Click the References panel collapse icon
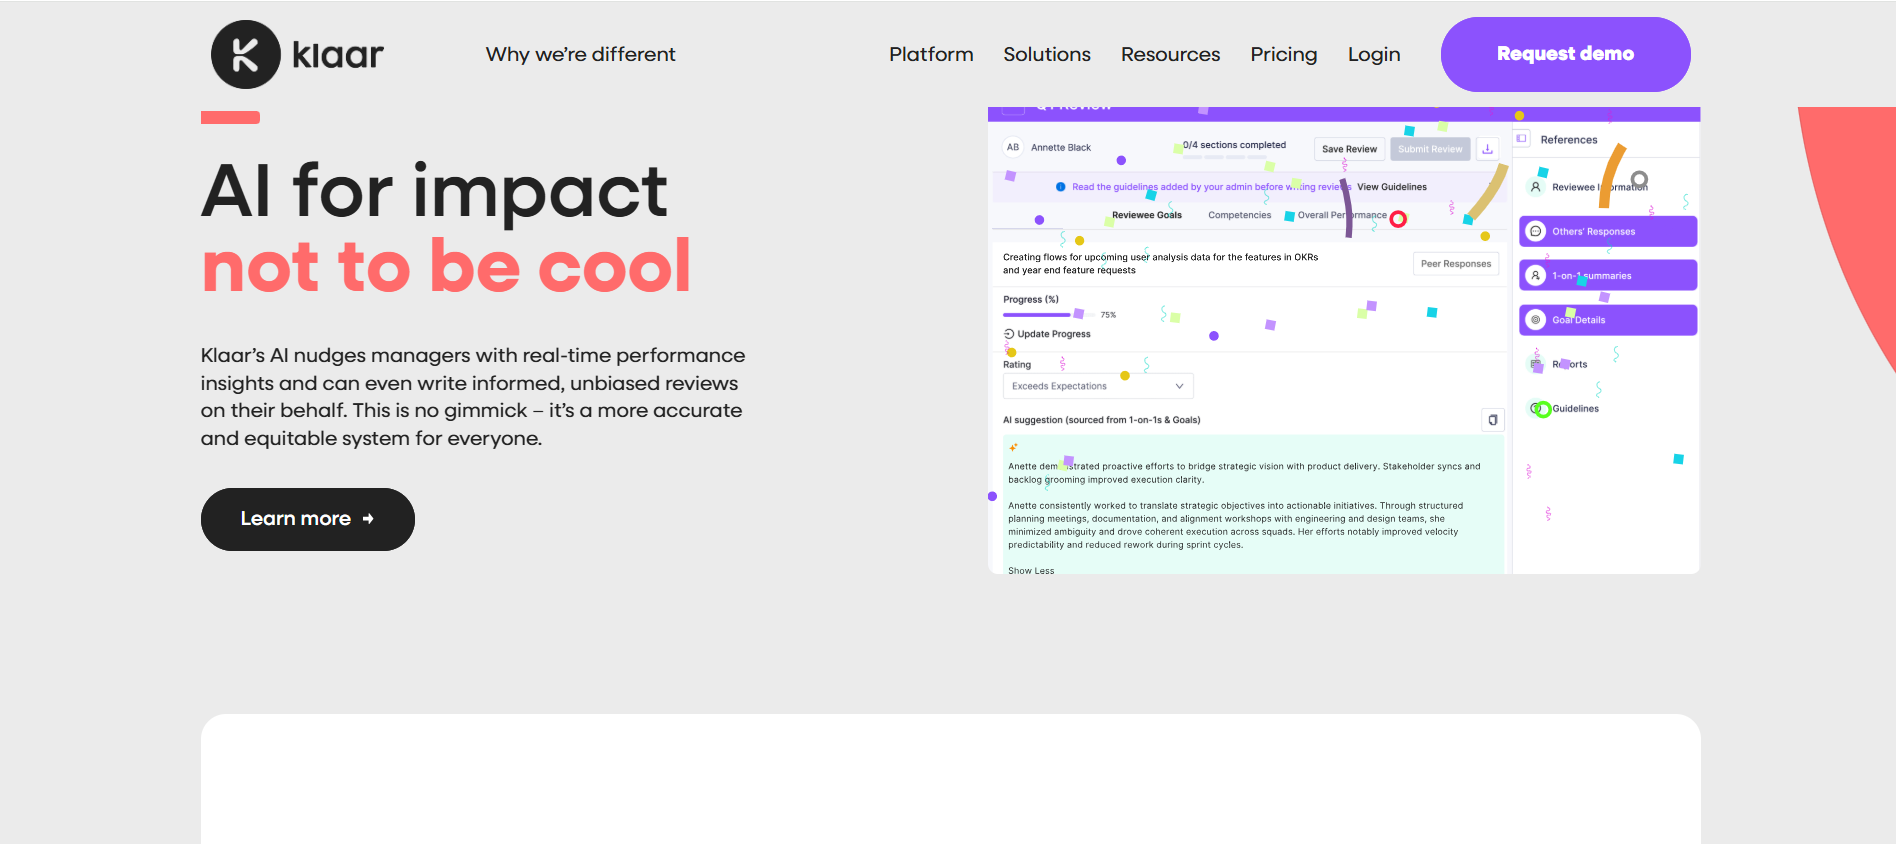The image size is (1896, 844). (1521, 139)
